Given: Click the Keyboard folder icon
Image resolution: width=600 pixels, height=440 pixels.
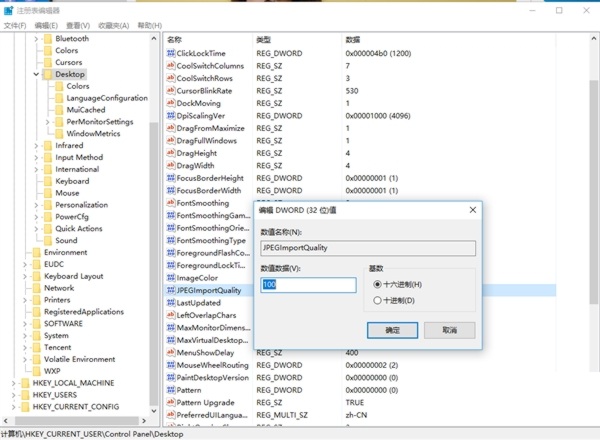Looking at the screenshot, I should coord(48,181).
